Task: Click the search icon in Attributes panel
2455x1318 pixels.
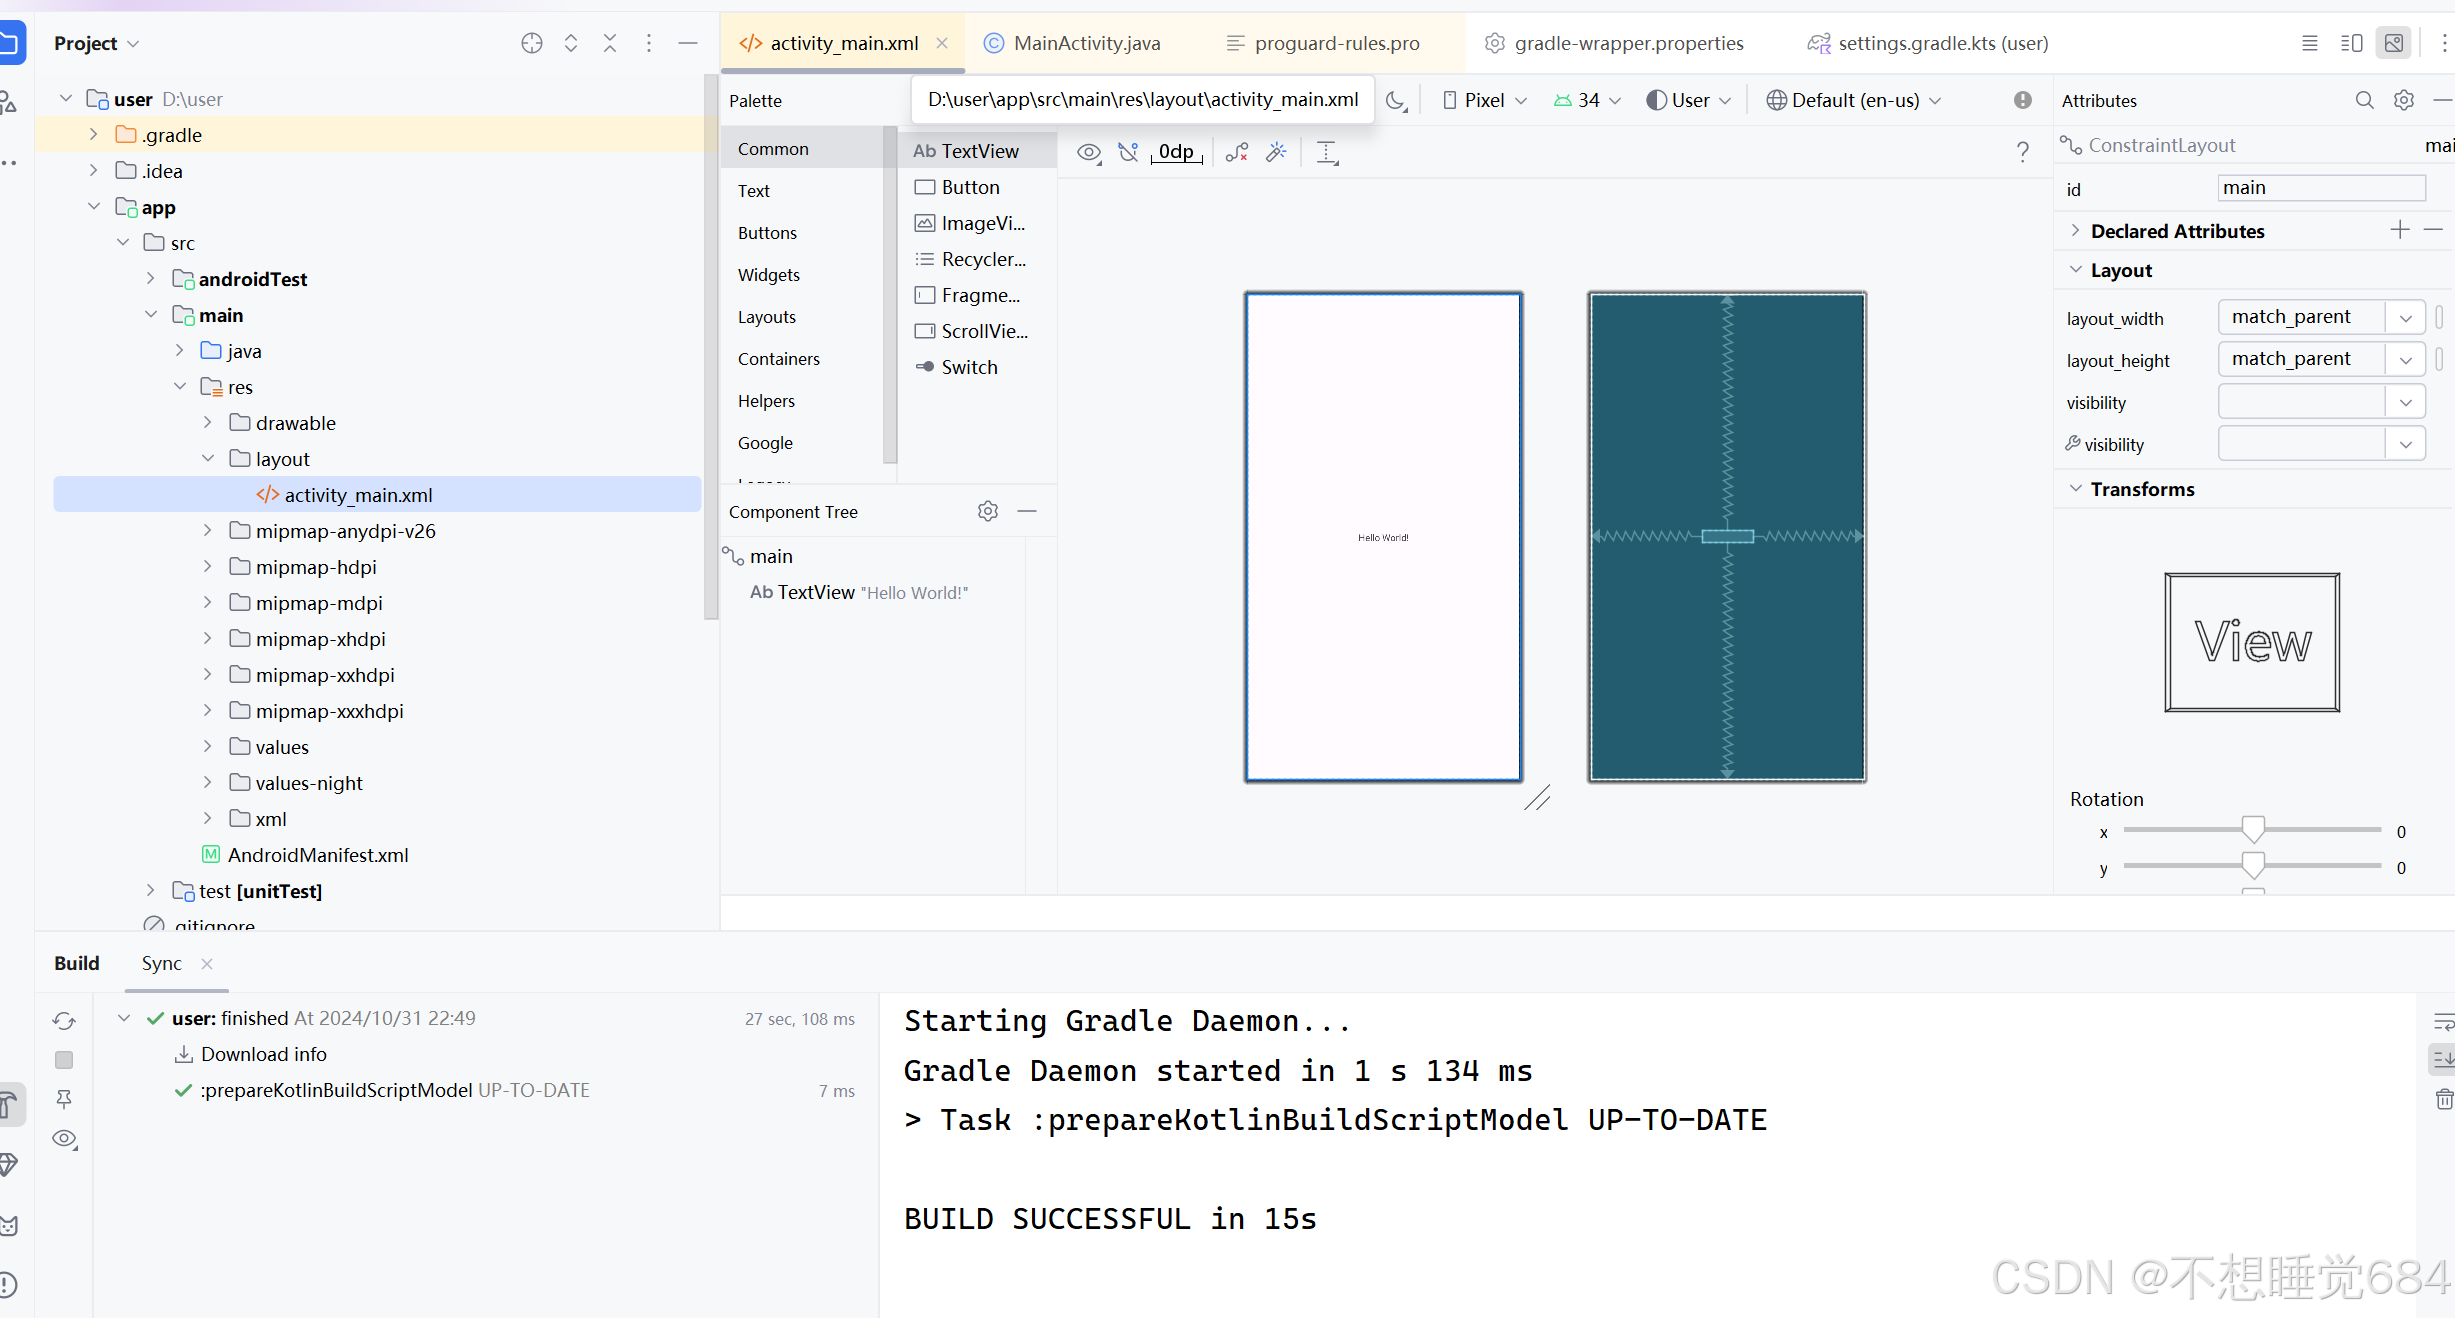Action: [x=2364, y=100]
